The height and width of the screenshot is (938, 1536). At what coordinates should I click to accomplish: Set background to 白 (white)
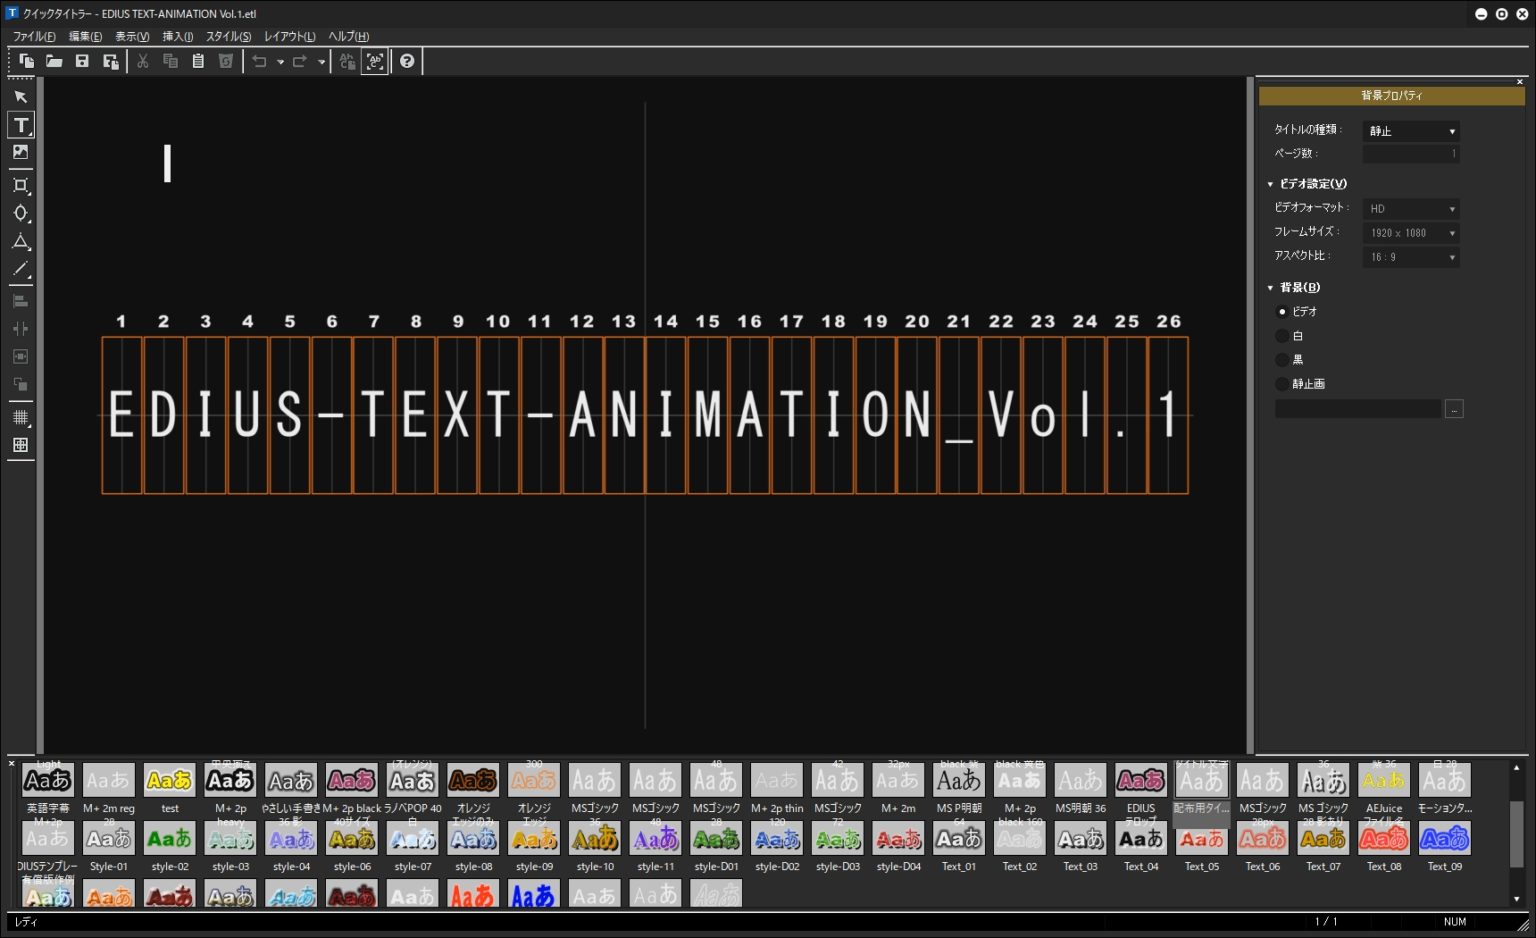coord(1282,336)
